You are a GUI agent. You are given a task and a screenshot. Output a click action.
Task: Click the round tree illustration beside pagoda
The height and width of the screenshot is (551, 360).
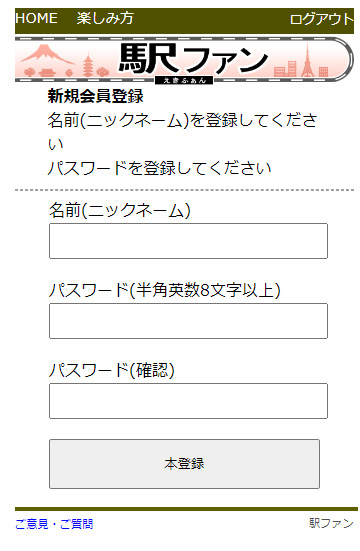pos(103,72)
